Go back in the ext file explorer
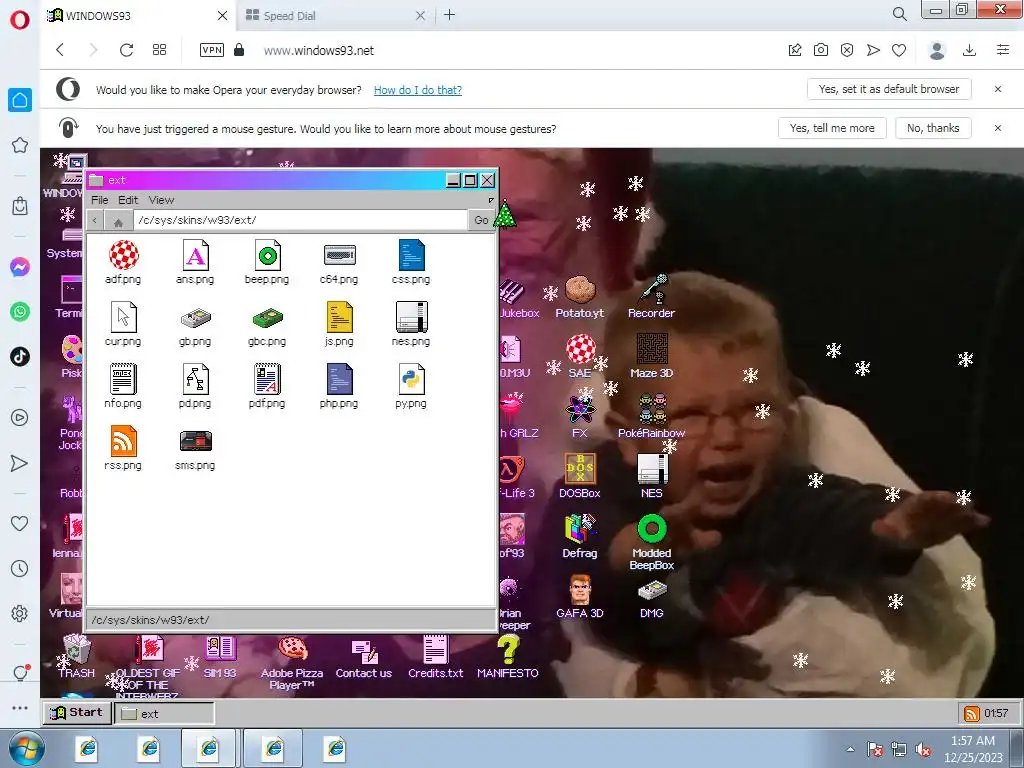 pos(95,220)
